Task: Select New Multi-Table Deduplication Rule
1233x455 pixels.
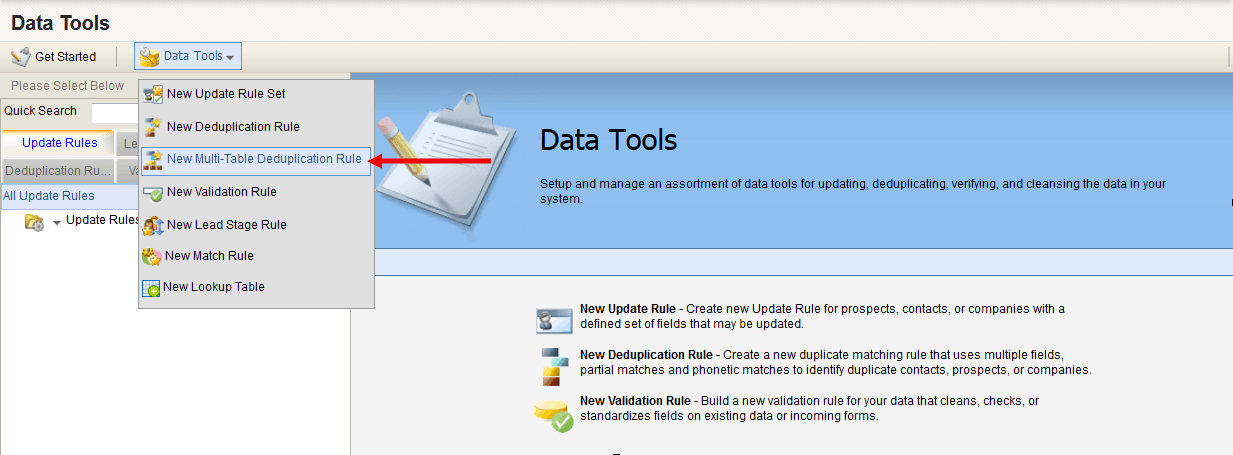Action: 256,159
